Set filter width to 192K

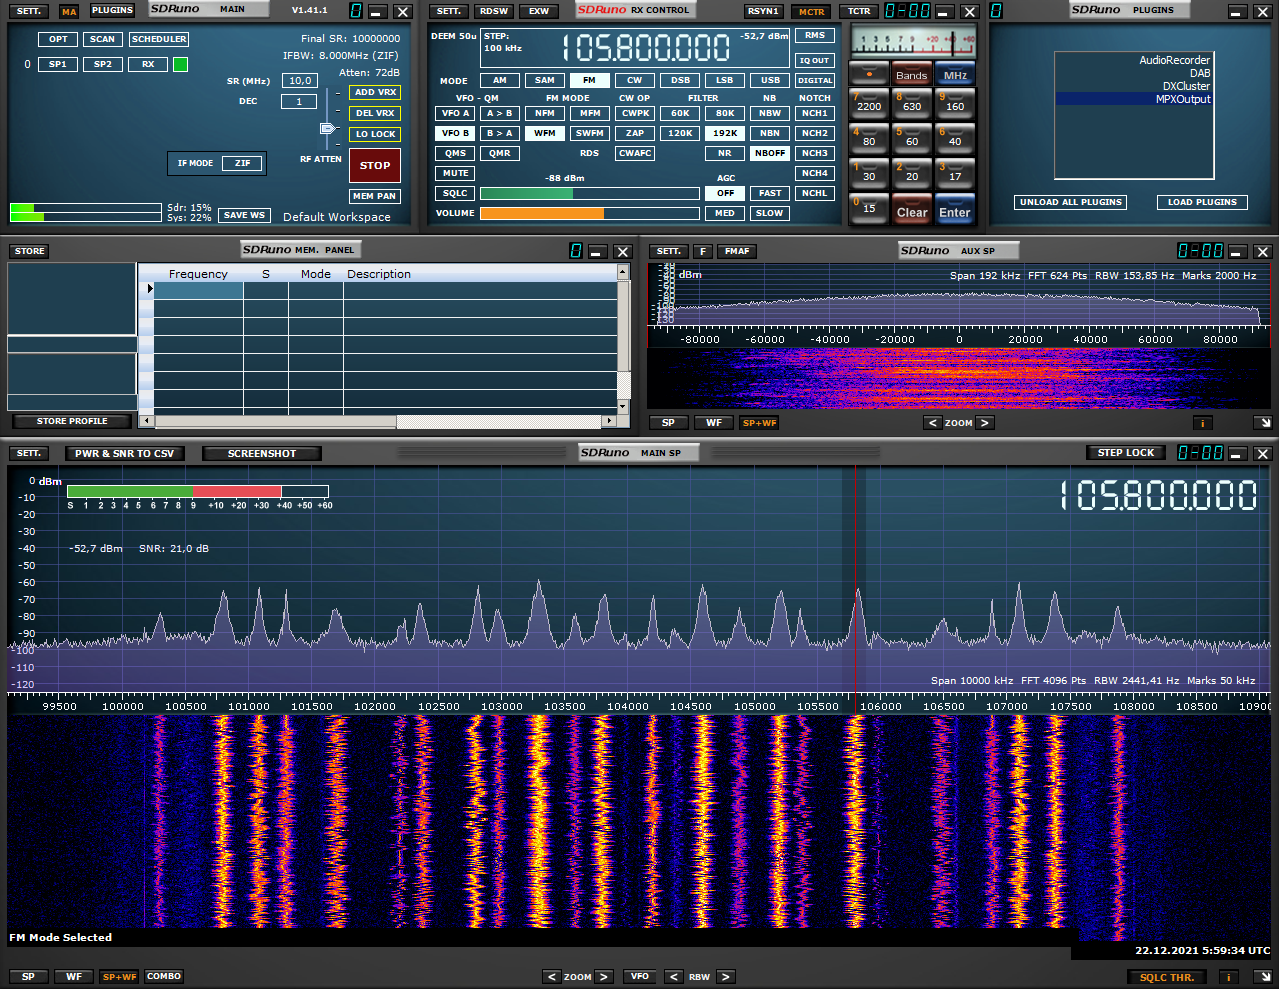tap(724, 133)
